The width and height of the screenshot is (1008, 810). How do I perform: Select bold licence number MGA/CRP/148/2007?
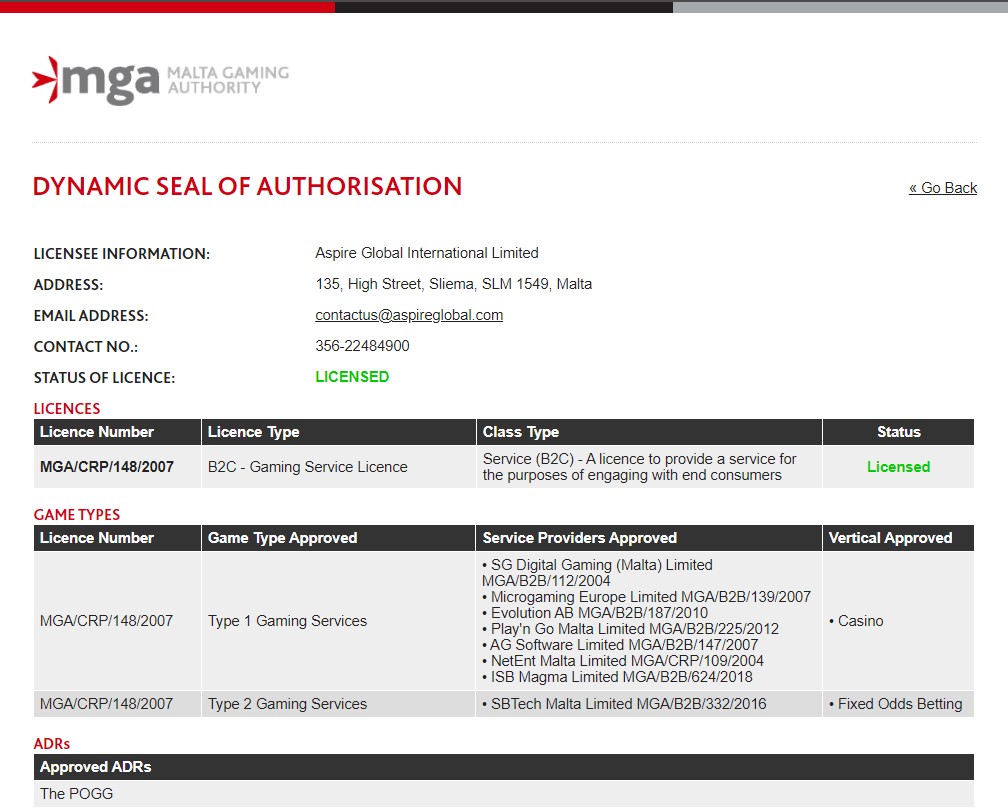[107, 467]
